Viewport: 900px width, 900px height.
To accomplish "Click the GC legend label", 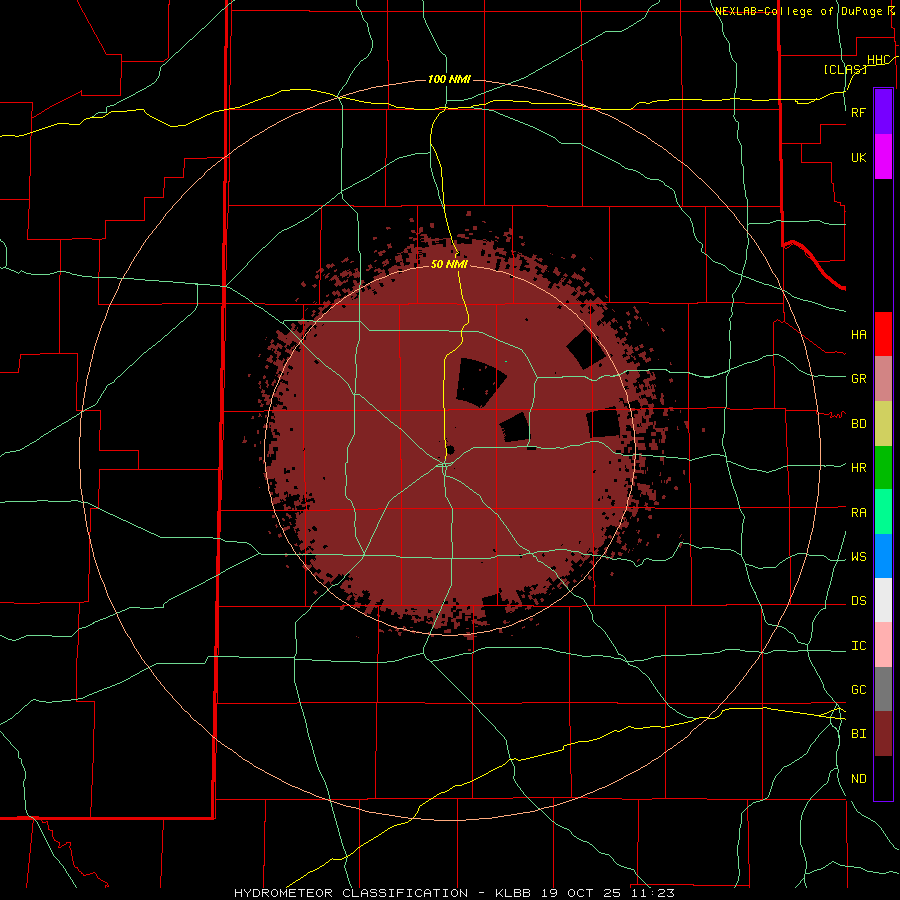I will coord(859,690).
